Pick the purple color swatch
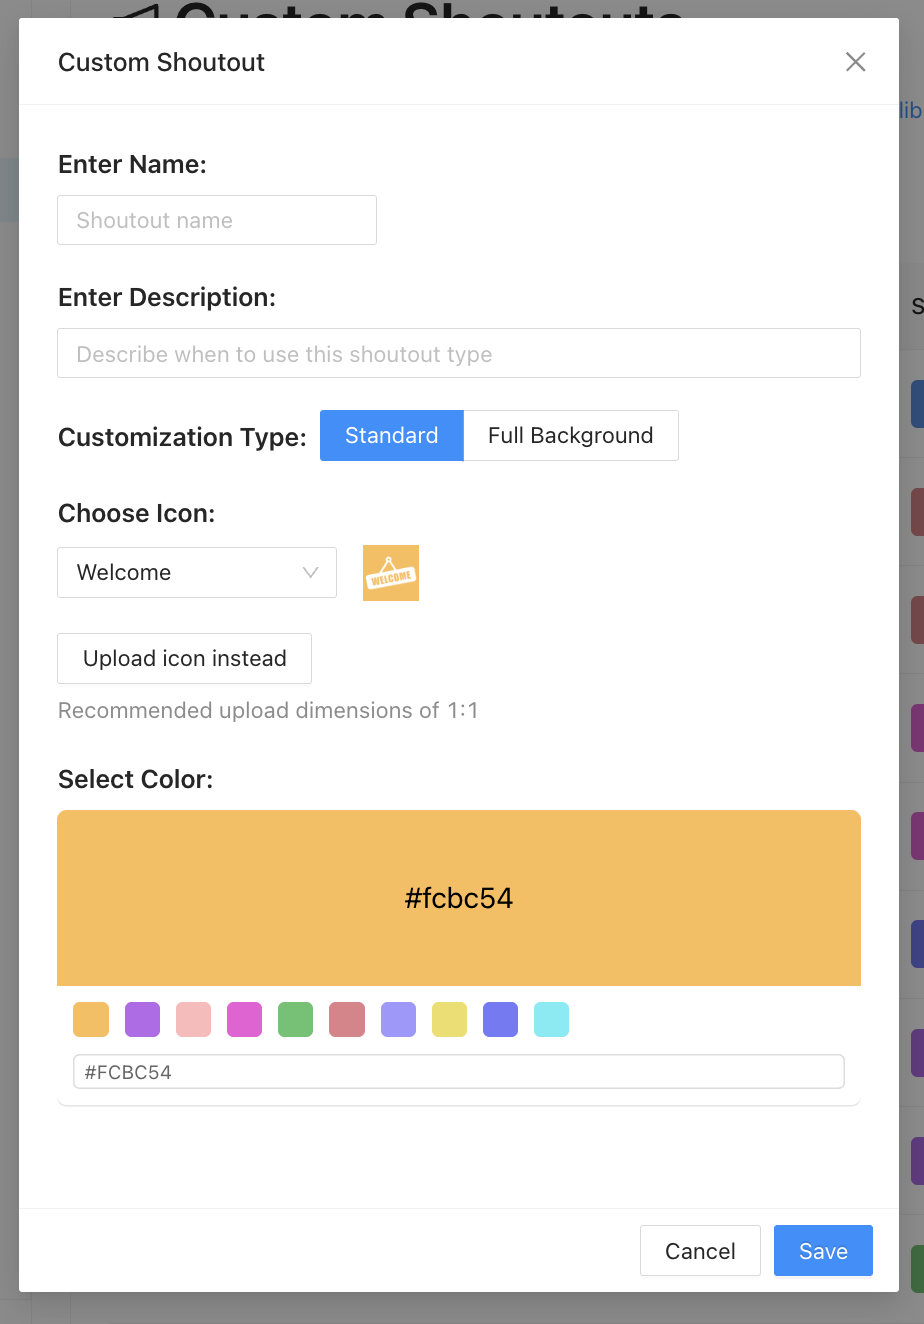The height and width of the screenshot is (1324, 924). (x=142, y=1020)
